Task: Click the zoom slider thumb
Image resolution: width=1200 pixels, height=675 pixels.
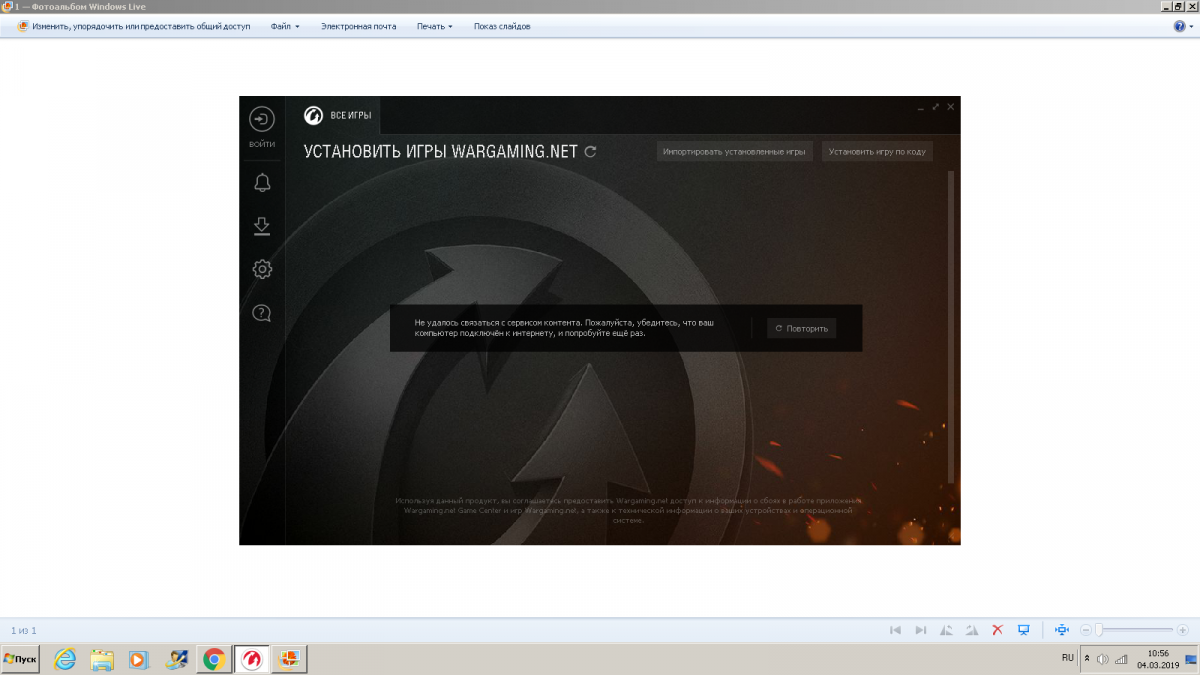Action: [x=1098, y=630]
